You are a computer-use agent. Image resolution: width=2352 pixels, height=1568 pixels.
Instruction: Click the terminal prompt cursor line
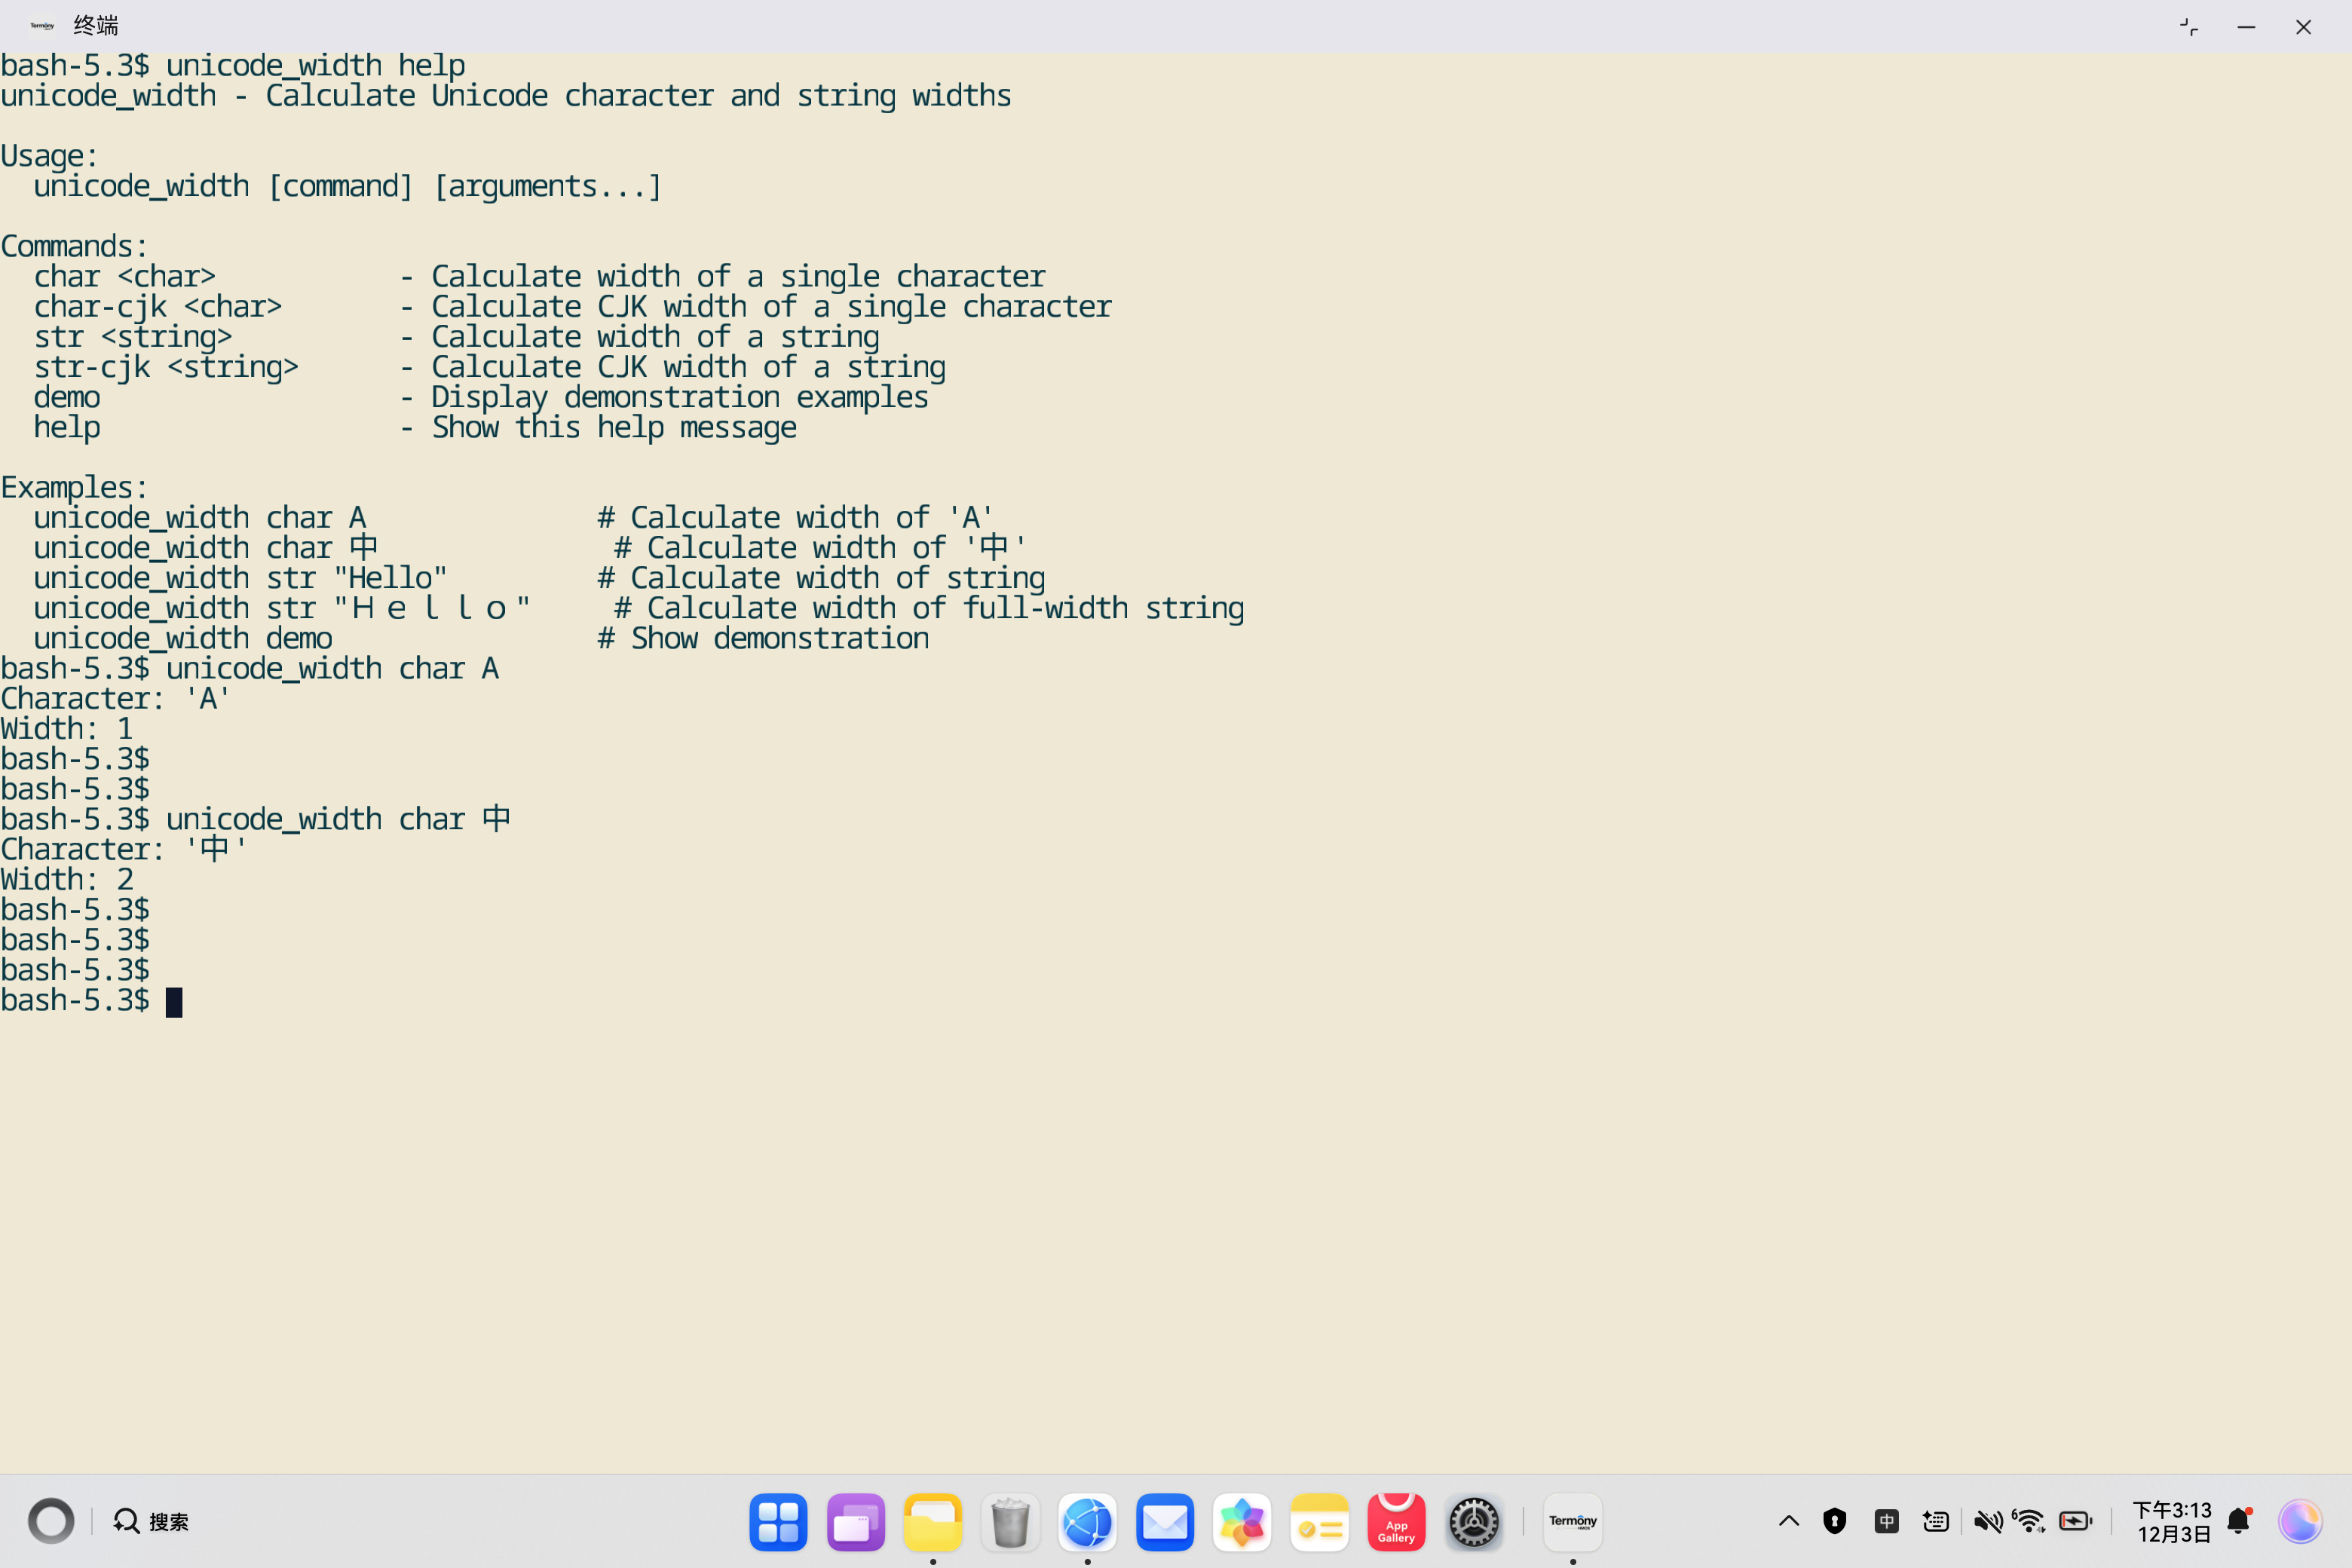pyautogui.click(x=174, y=1002)
